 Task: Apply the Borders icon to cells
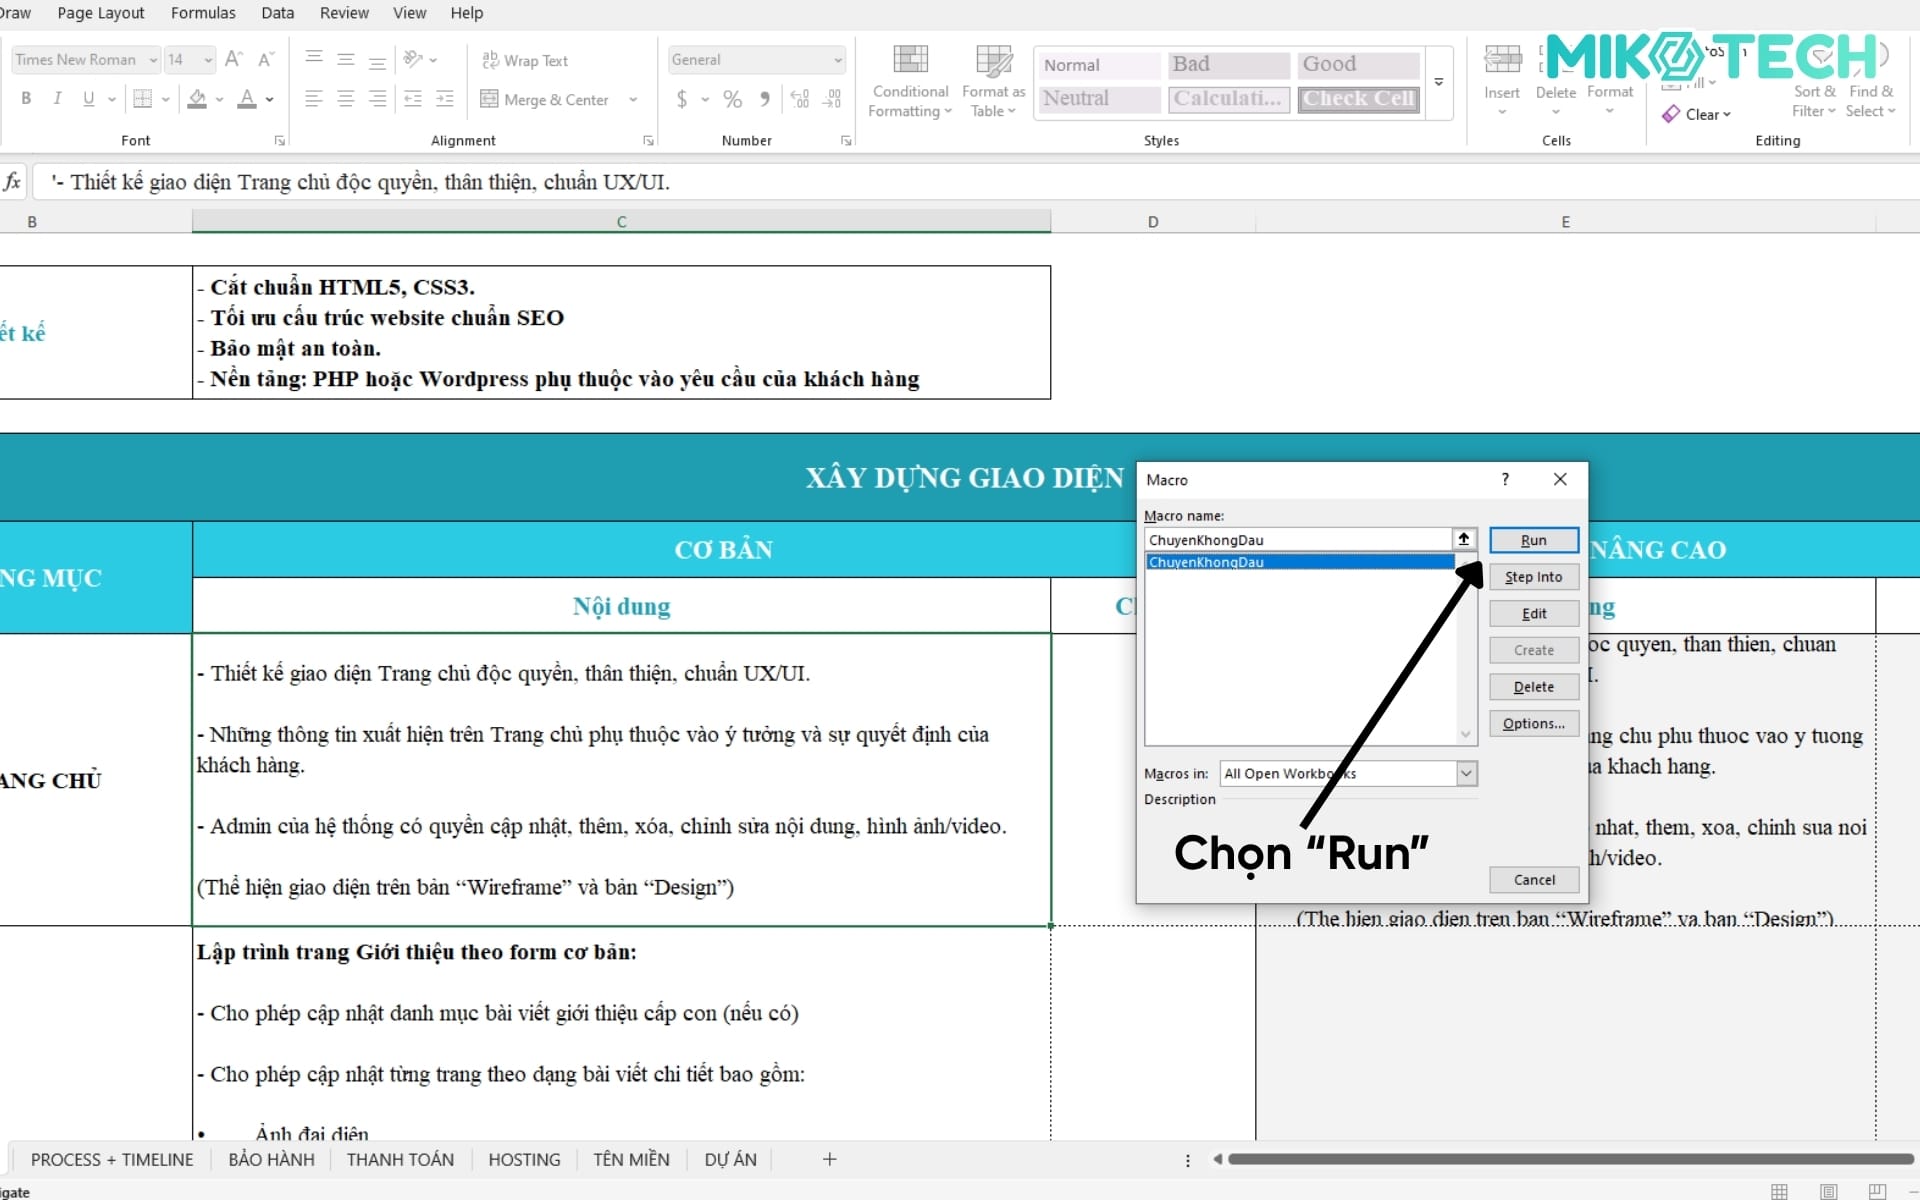pos(143,99)
